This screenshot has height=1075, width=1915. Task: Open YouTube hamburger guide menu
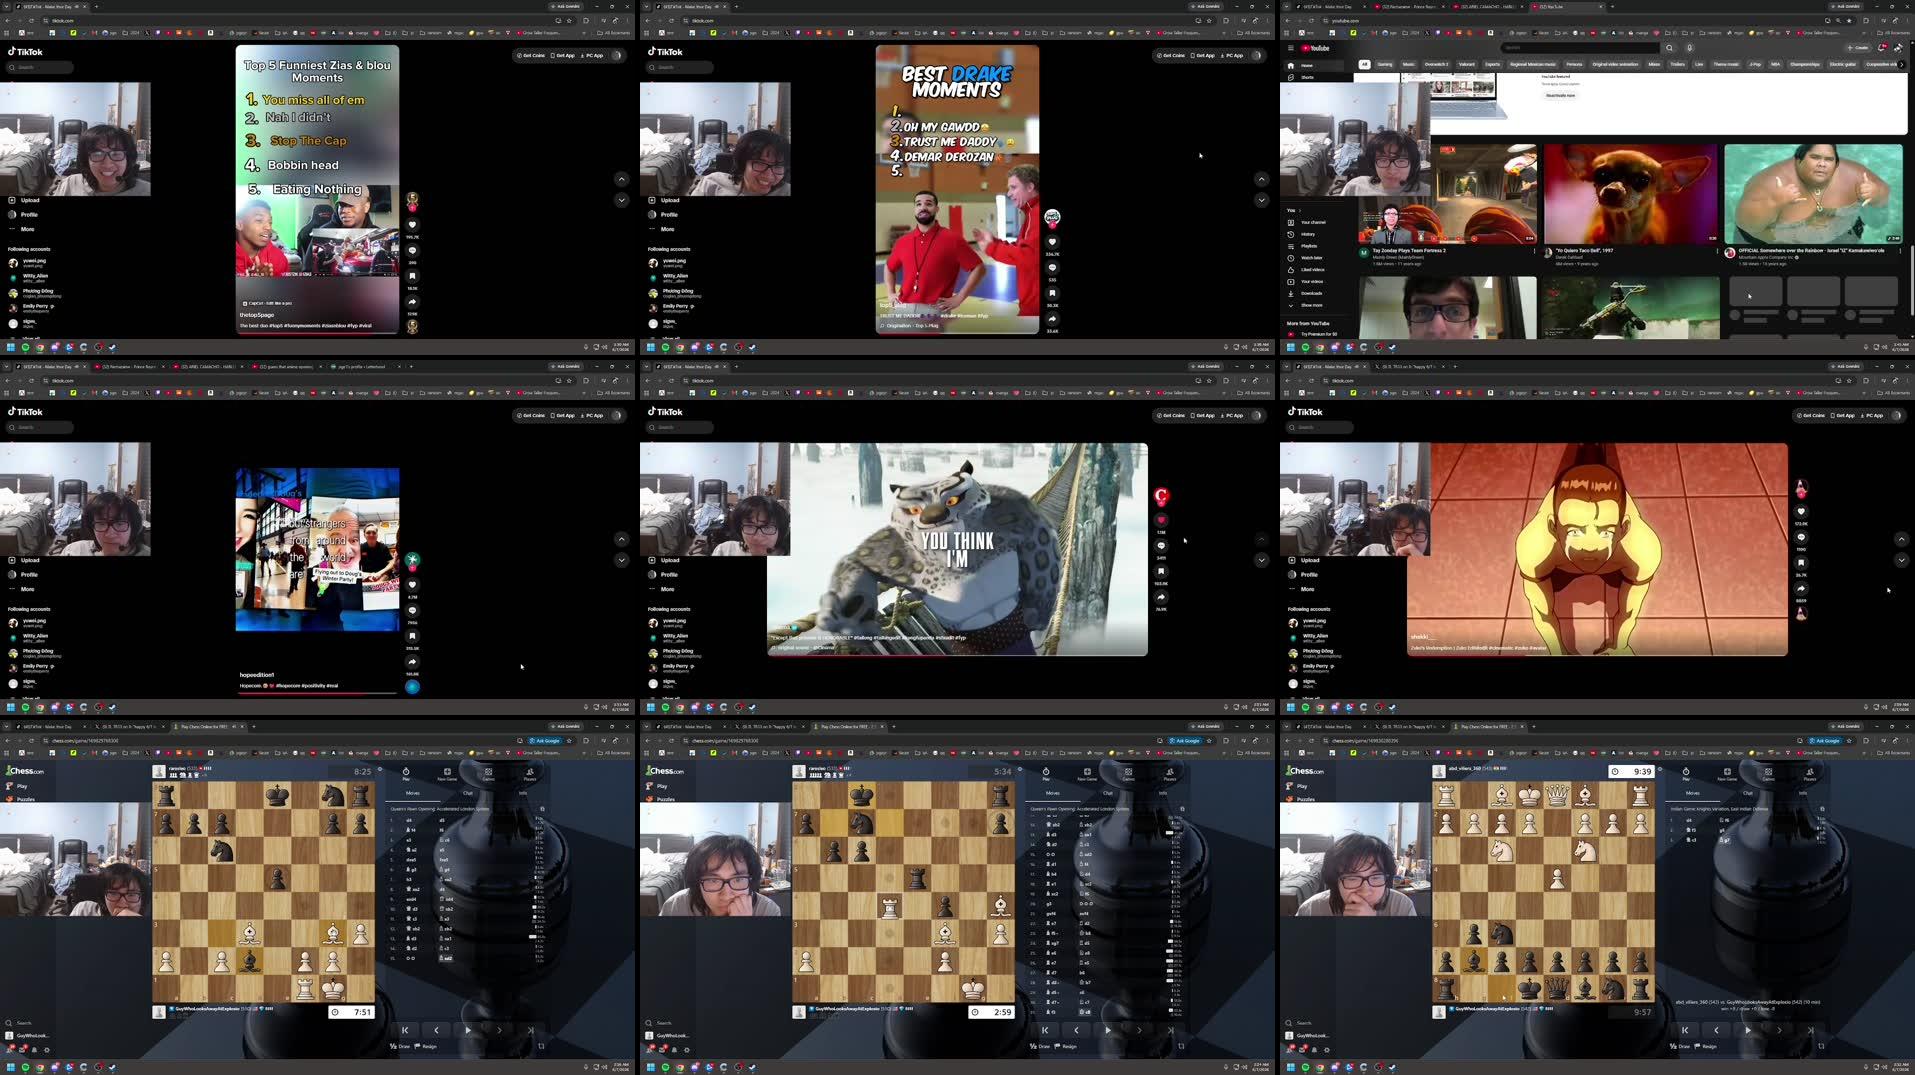tap(1290, 48)
